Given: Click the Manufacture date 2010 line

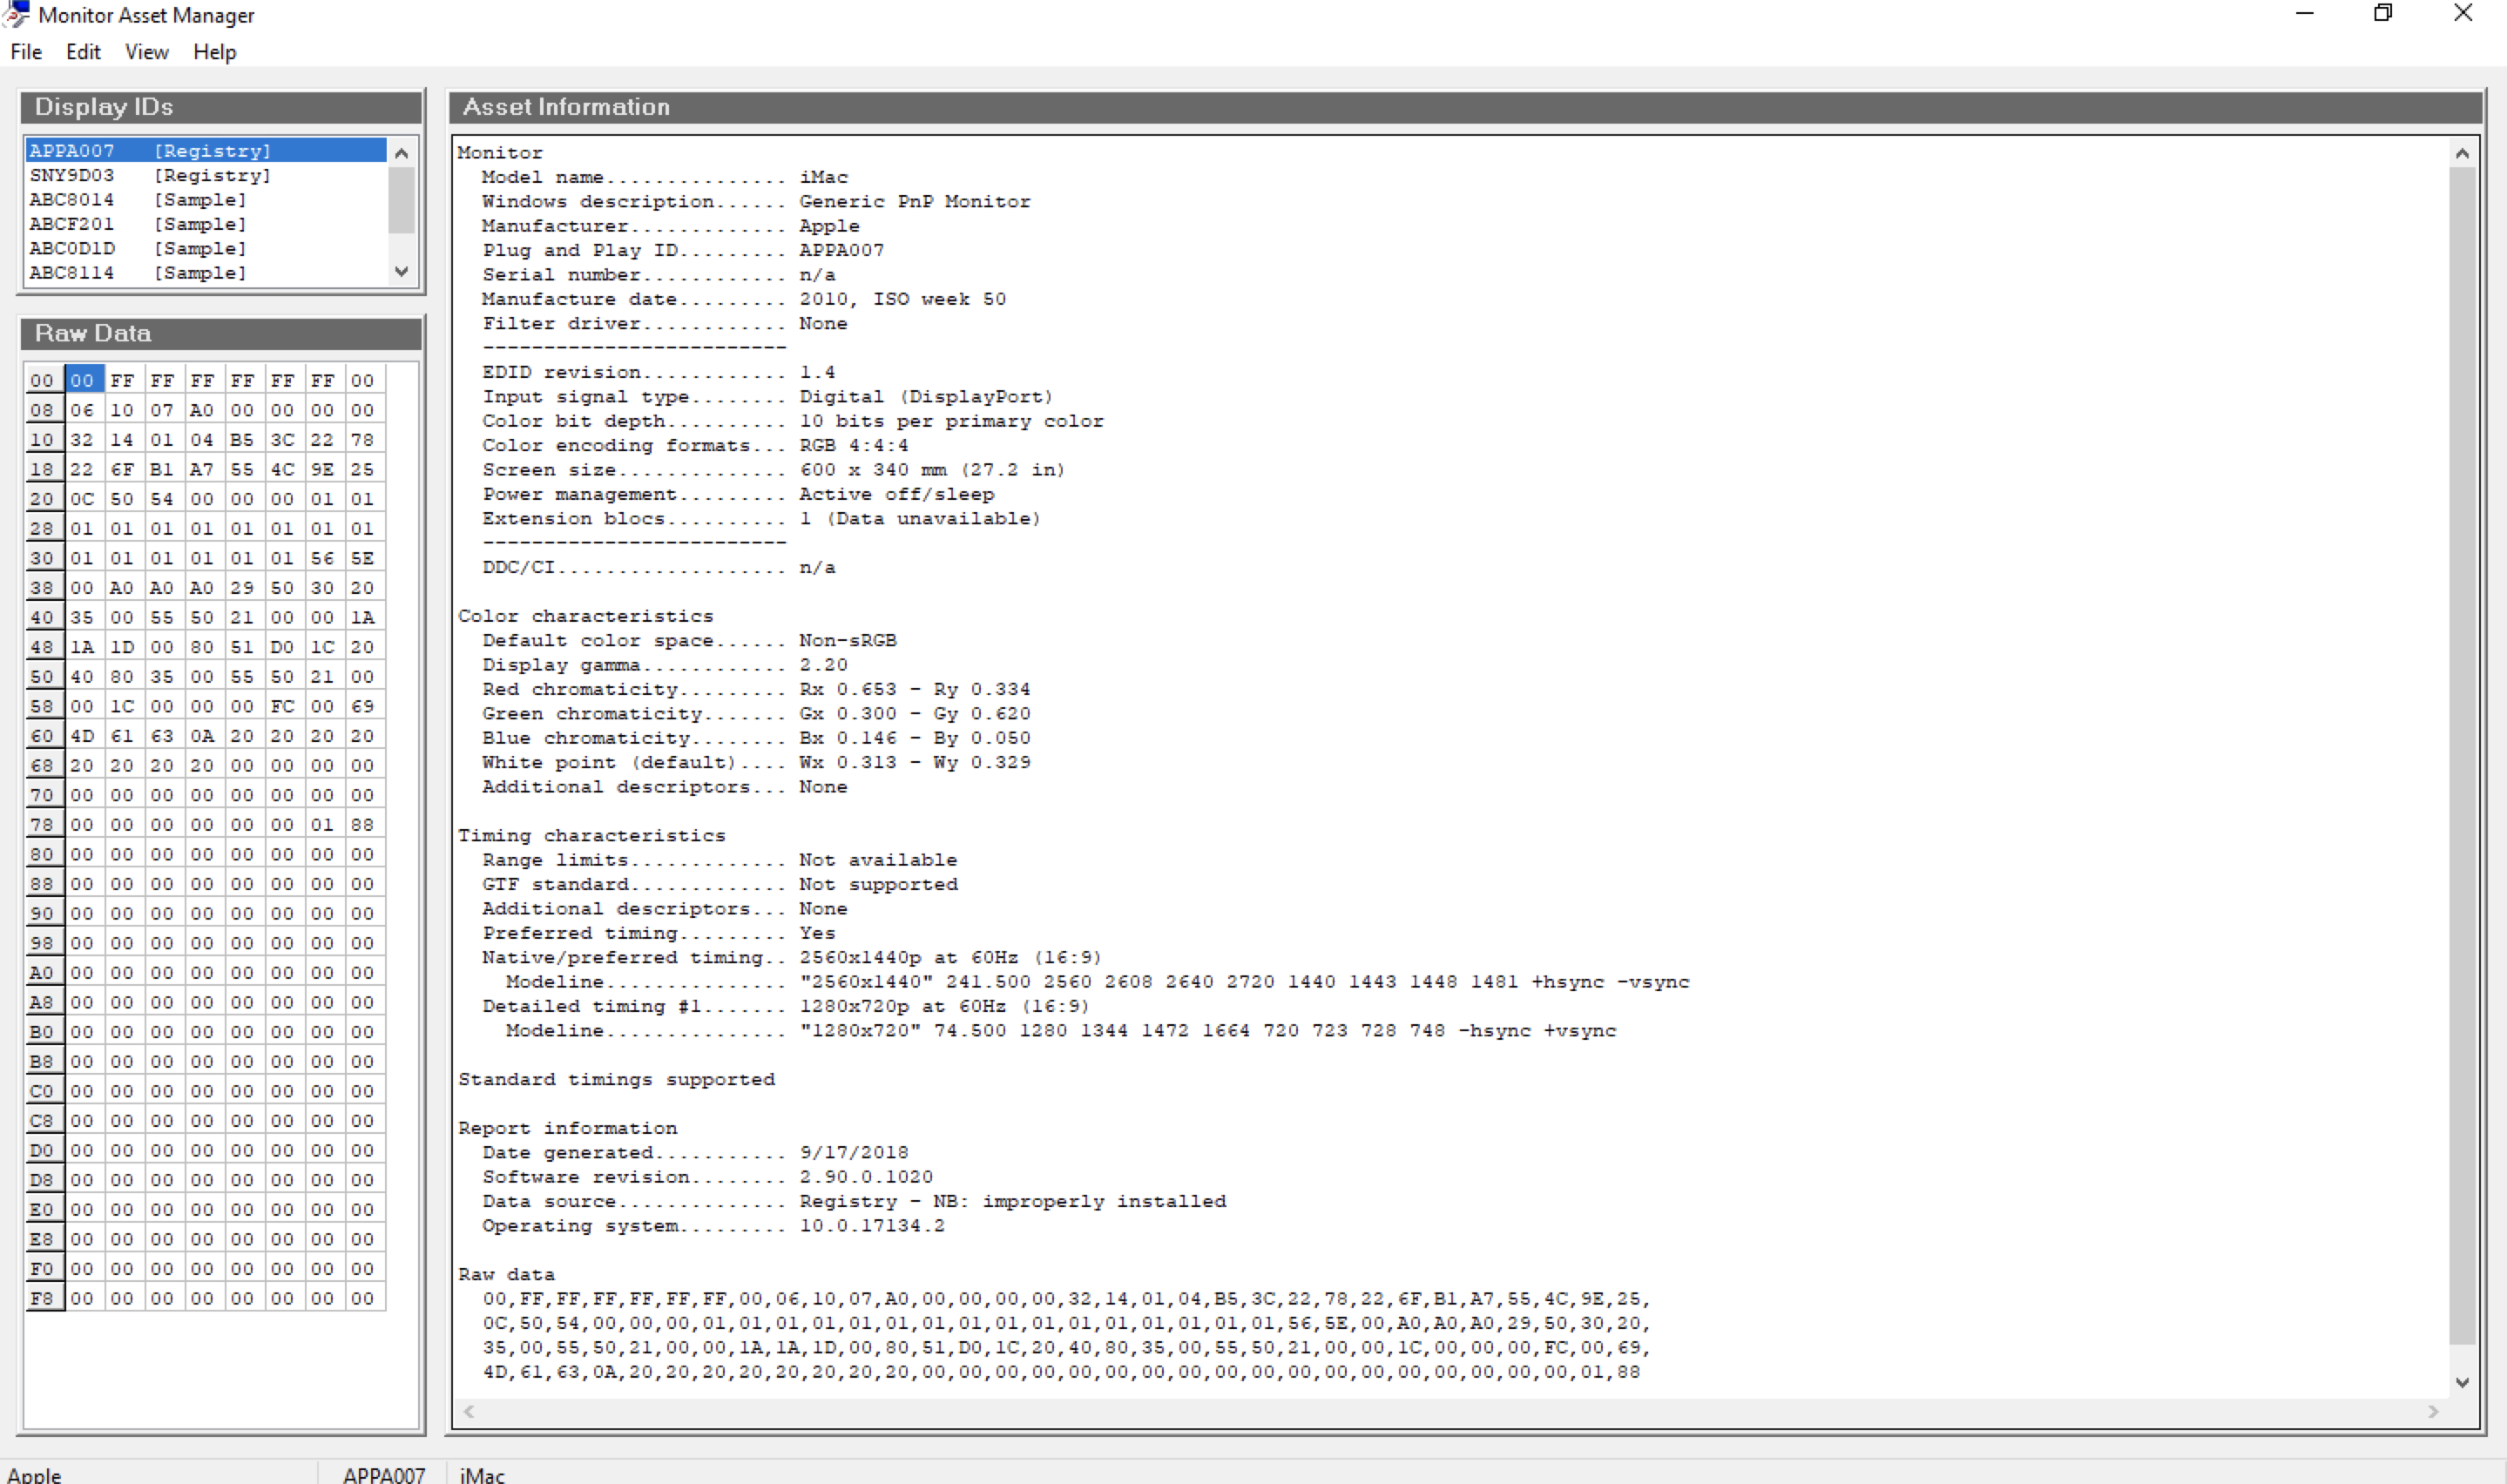Looking at the screenshot, I should 744,299.
